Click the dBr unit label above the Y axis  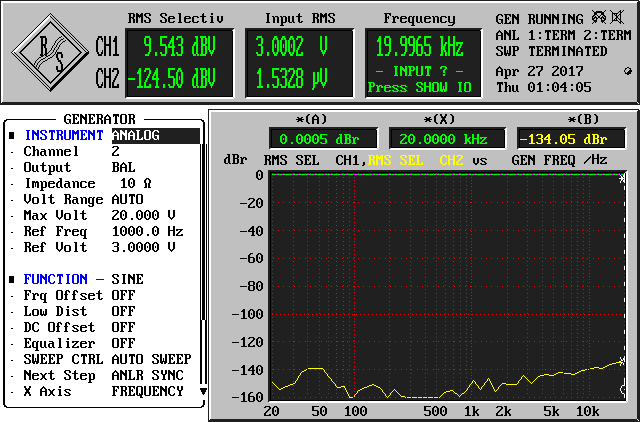click(x=235, y=160)
